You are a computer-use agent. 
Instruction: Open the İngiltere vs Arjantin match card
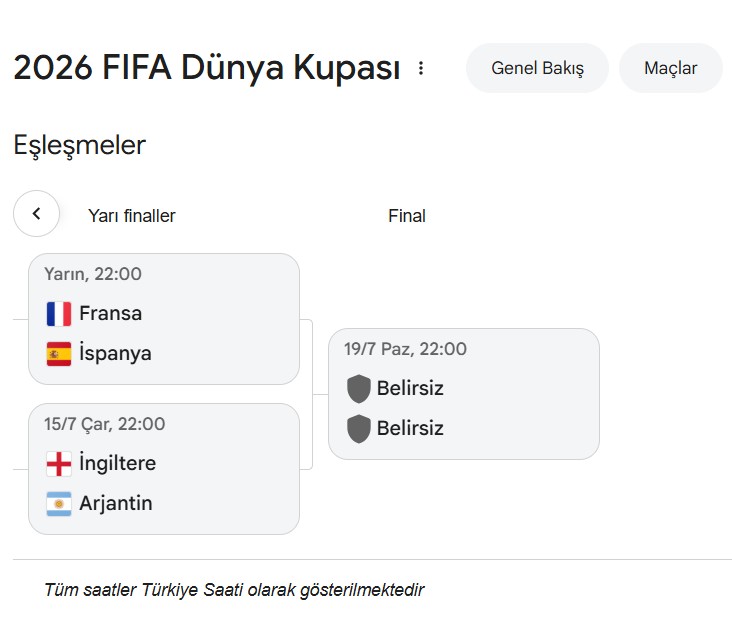tap(164, 469)
